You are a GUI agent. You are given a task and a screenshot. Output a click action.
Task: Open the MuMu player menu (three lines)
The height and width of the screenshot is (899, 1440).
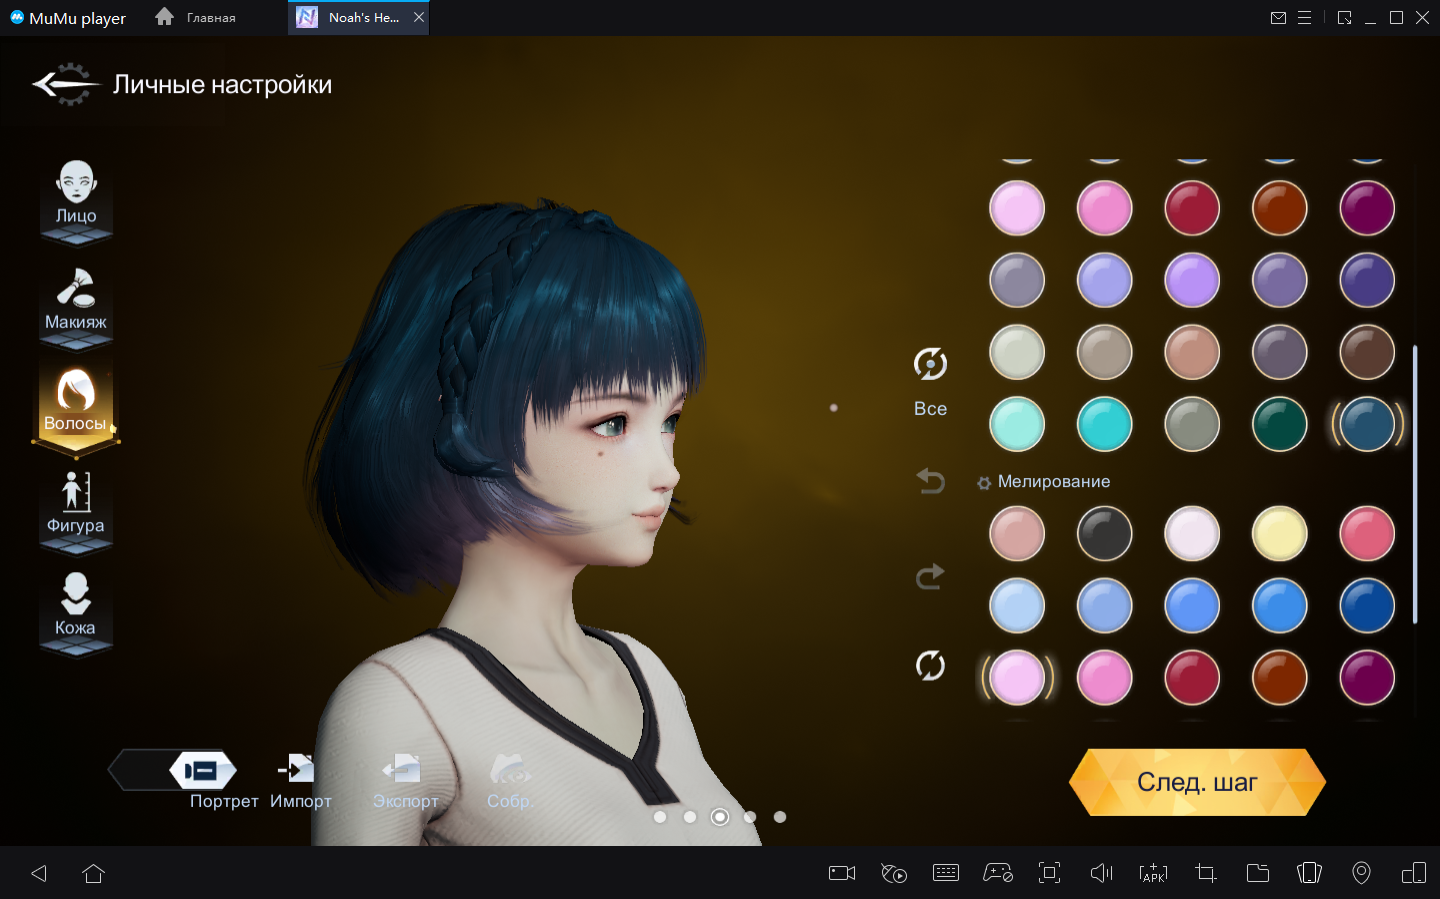coord(1304,18)
